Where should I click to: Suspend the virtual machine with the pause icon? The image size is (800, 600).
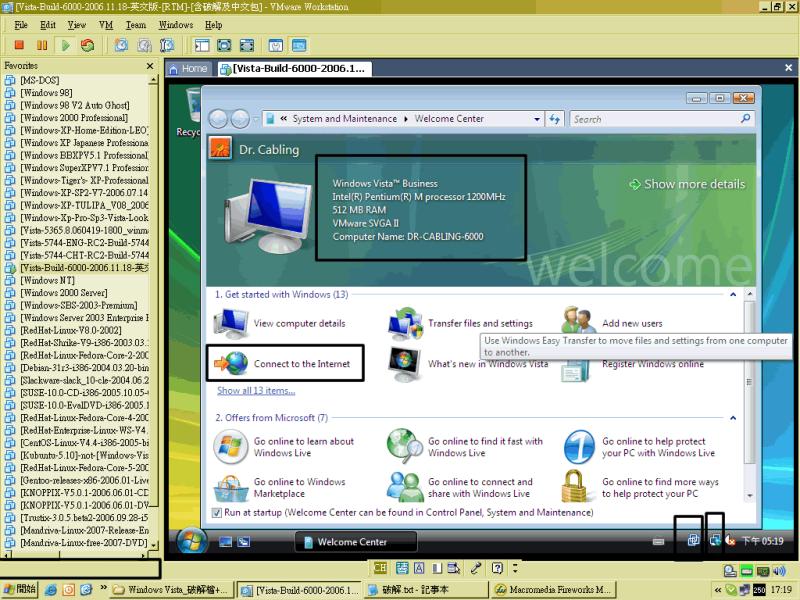[42, 45]
